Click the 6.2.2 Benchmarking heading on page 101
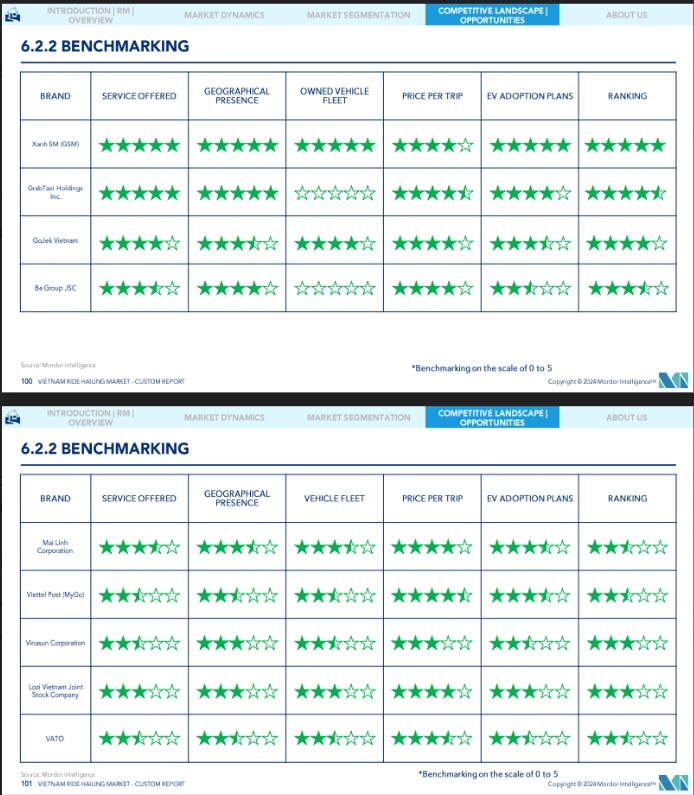694x795 pixels. (x=105, y=449)
